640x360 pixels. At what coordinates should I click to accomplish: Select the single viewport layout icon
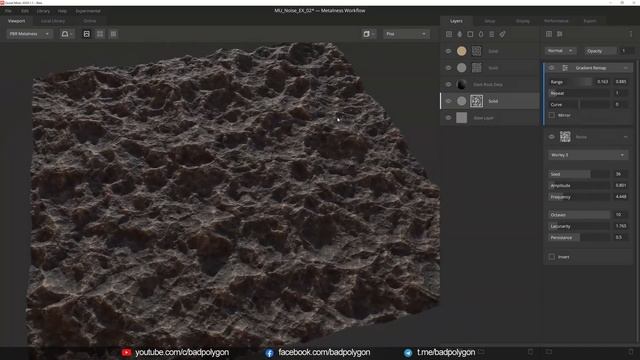pyautogui.click(x=87, y=34)
